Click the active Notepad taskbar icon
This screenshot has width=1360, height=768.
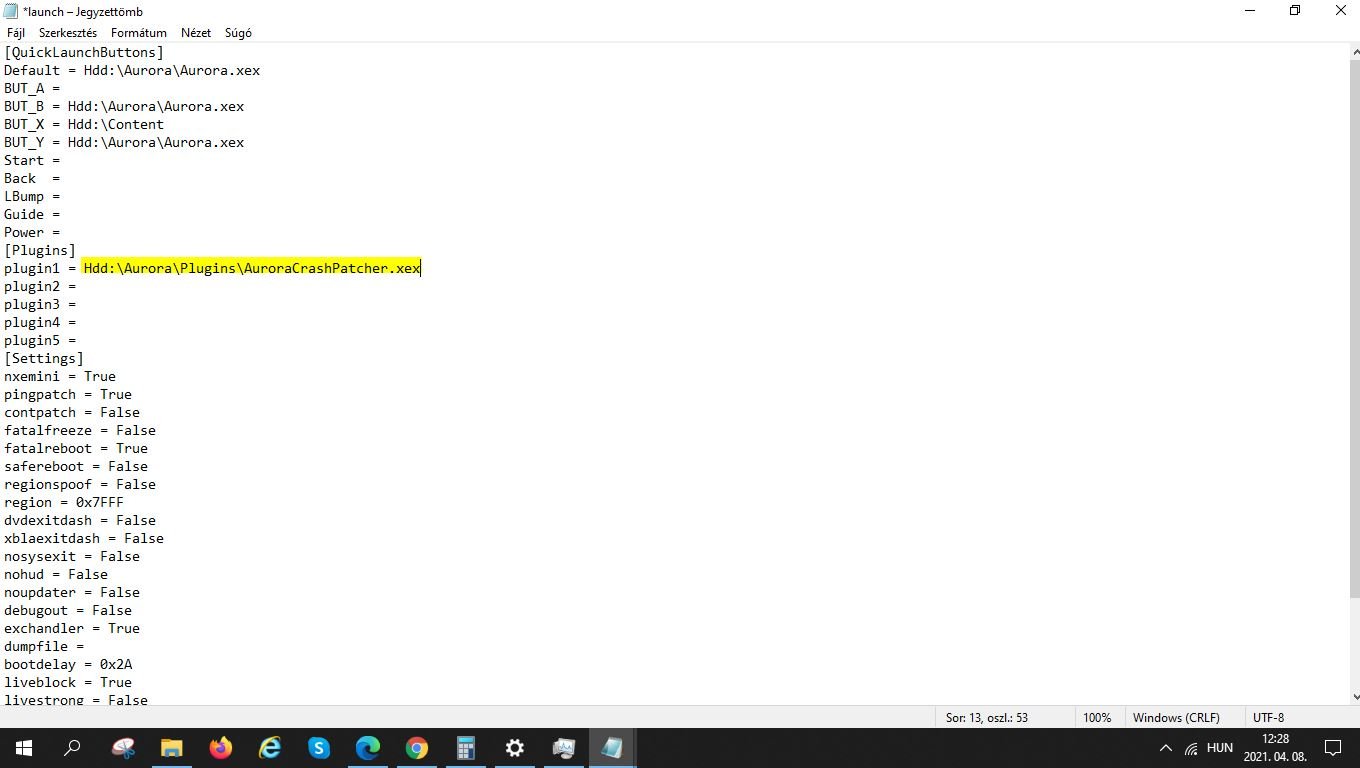tap(612, 747)
